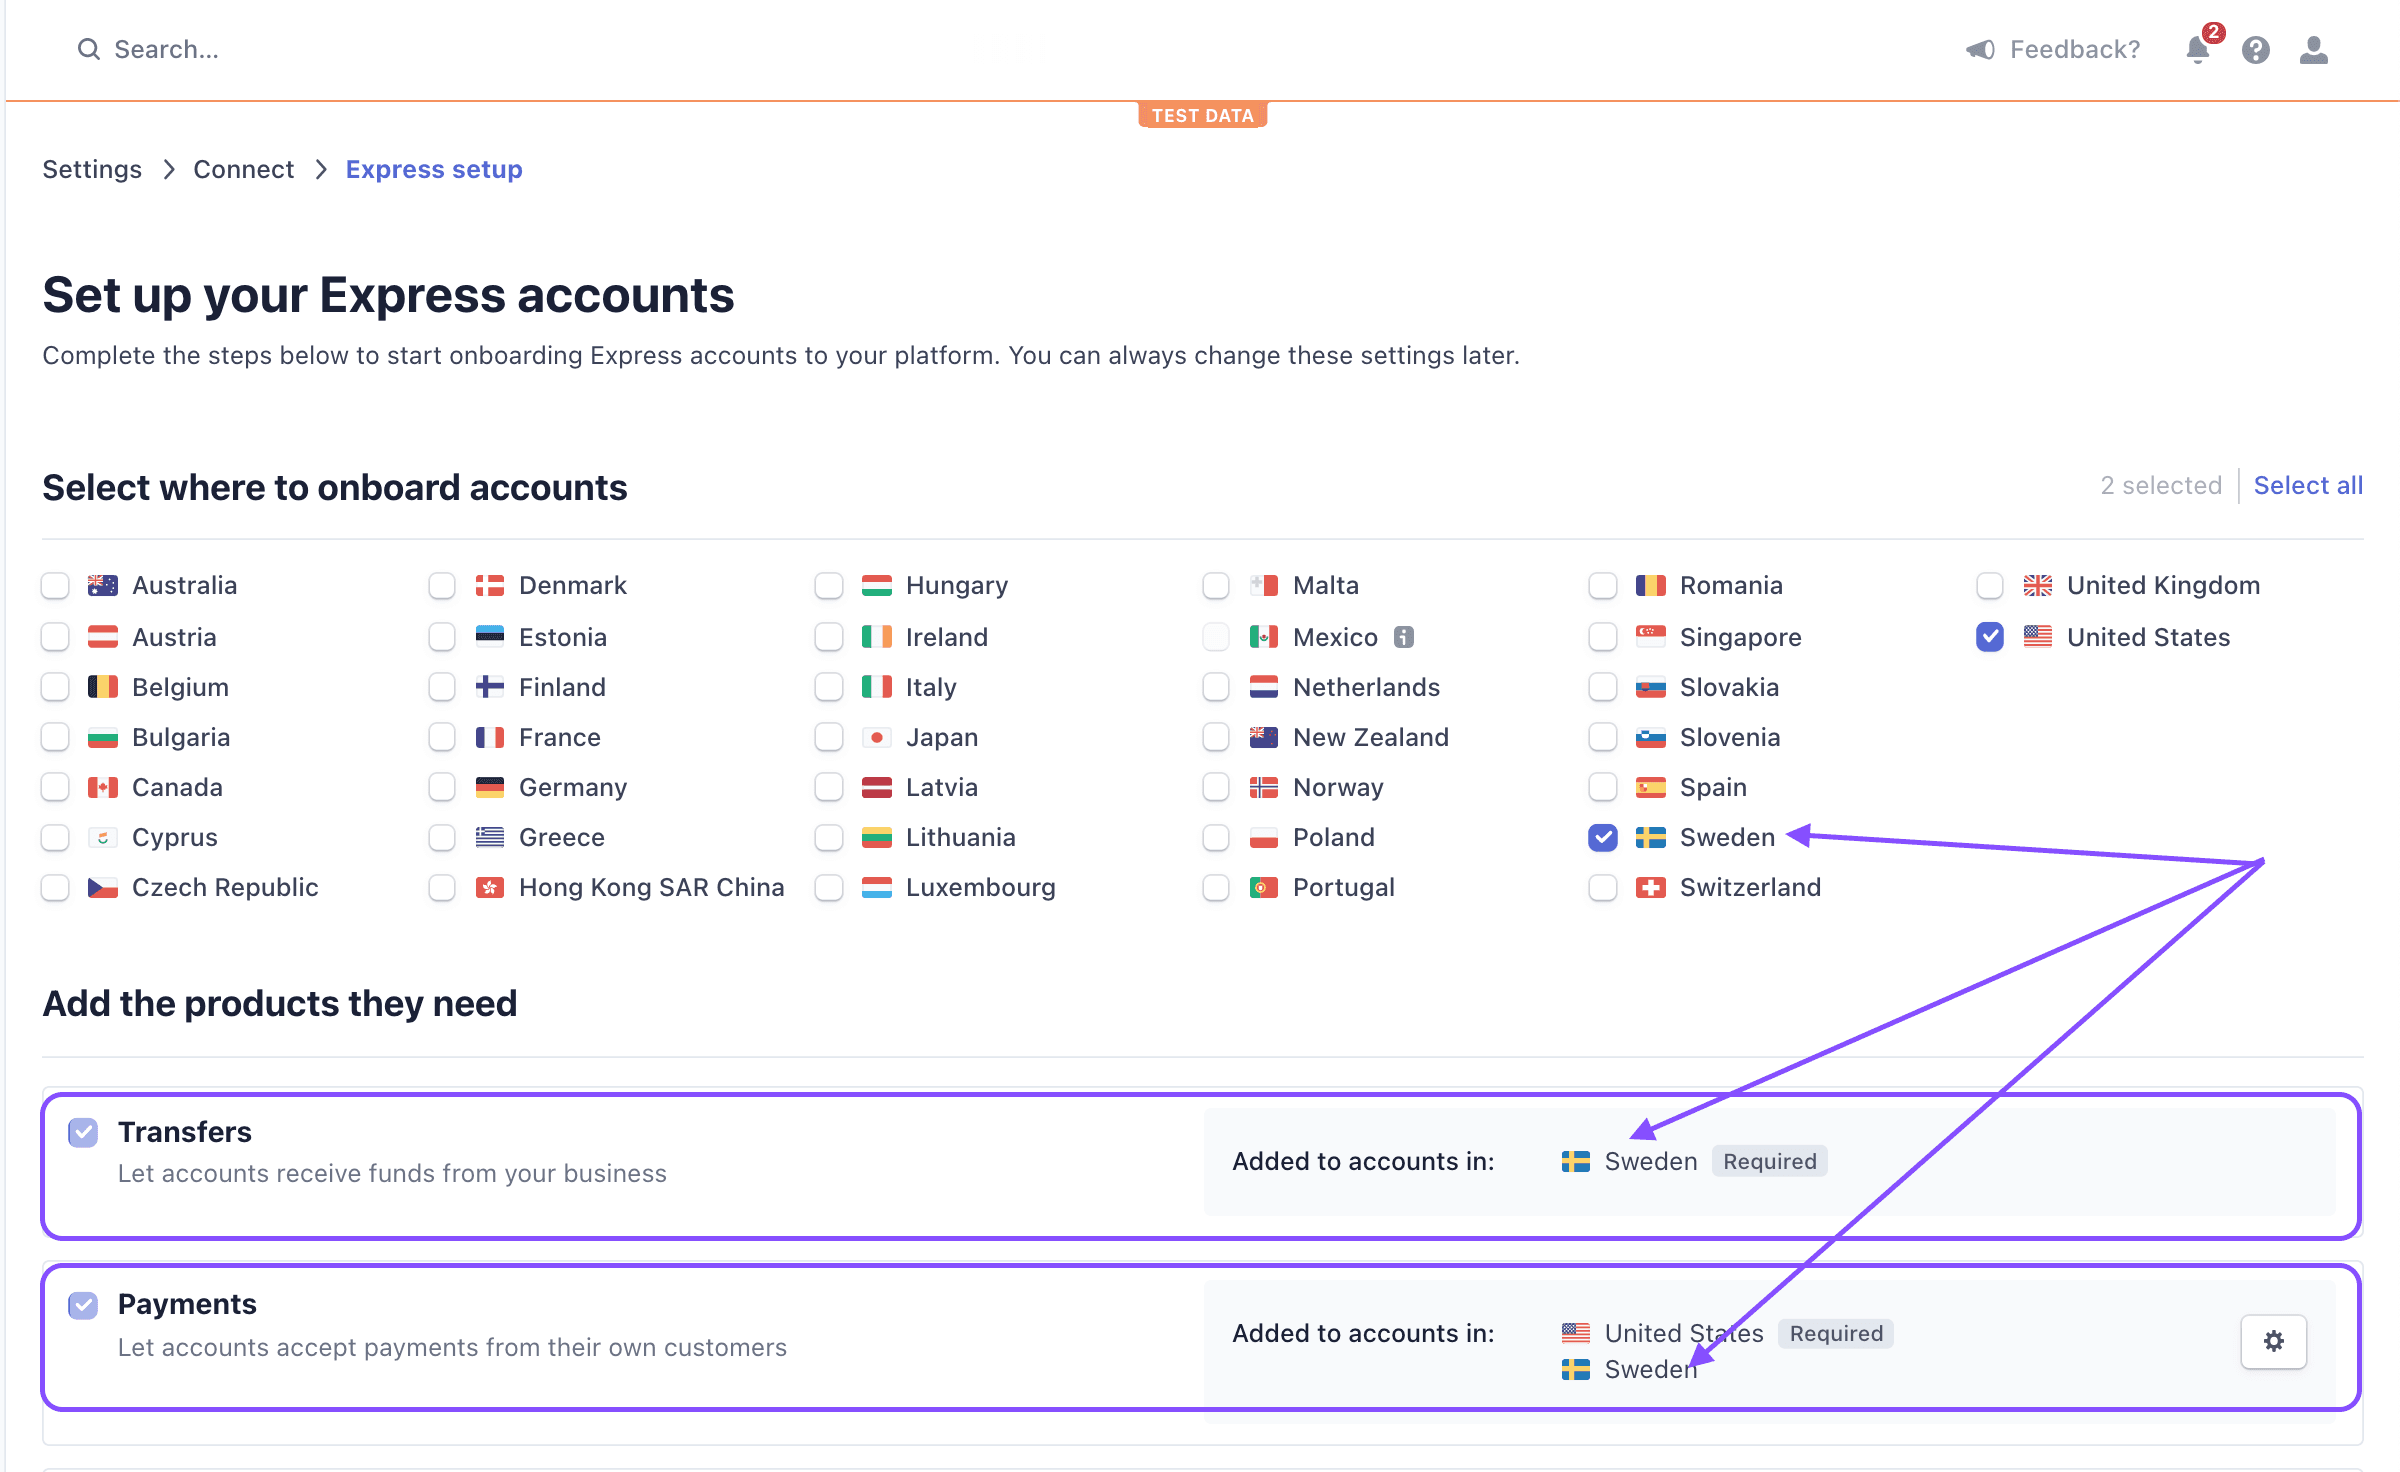Screen dimensions: 2400x1472
Task: Click the Canada flag icon
Action: pyautogui.click(x=103, y=787)
